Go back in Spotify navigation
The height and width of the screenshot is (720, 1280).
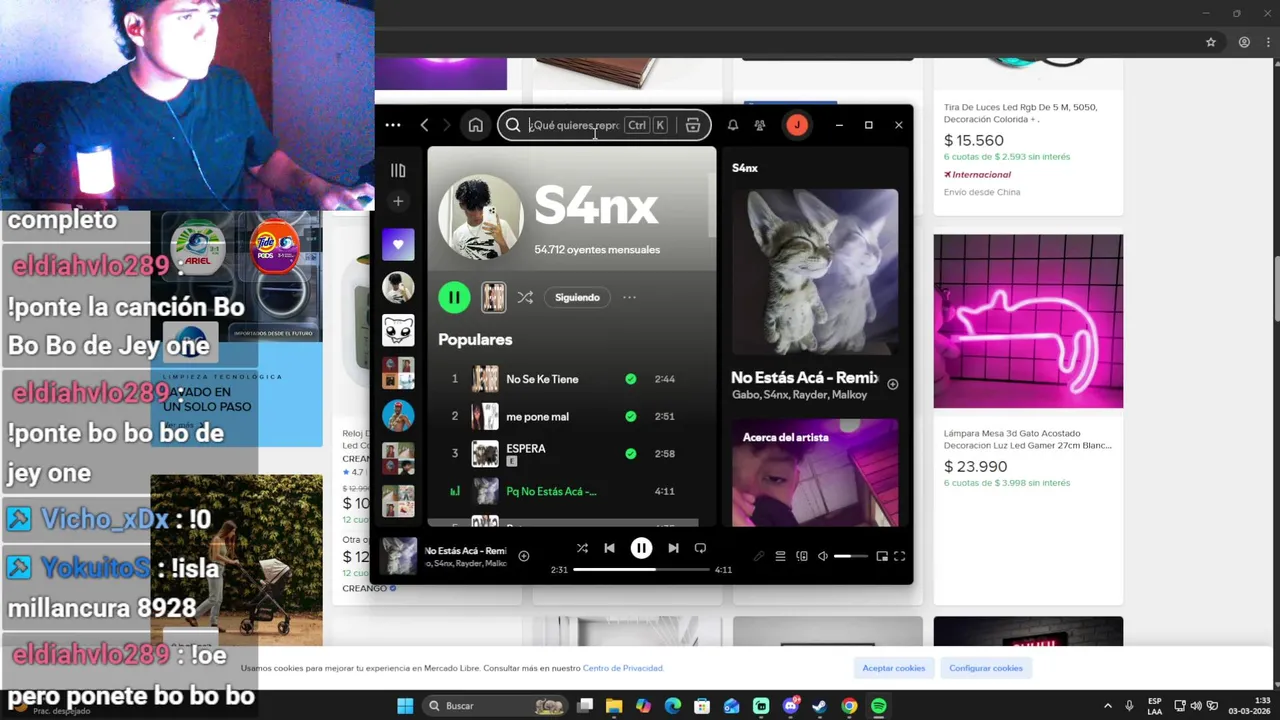click(425, 125)
